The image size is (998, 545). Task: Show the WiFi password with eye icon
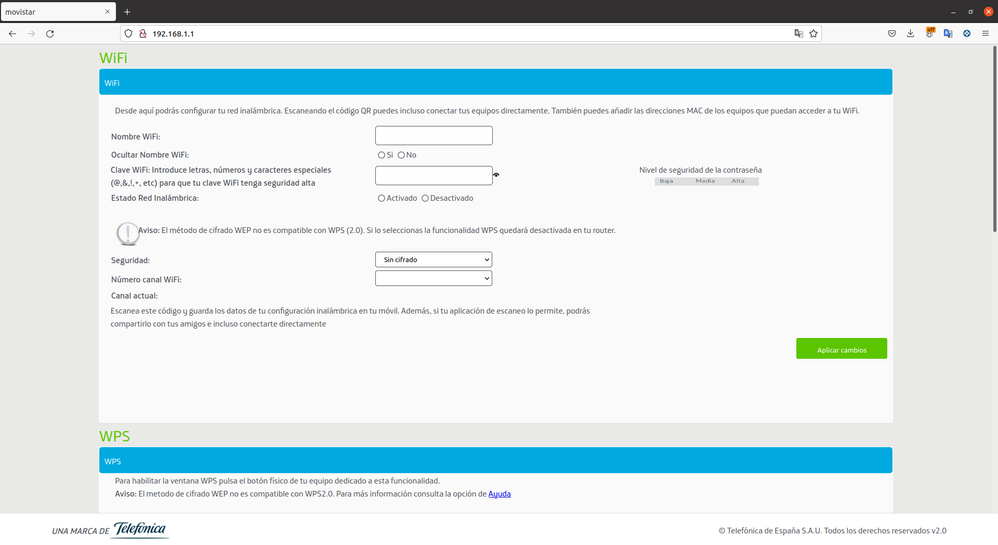[496, 175]
